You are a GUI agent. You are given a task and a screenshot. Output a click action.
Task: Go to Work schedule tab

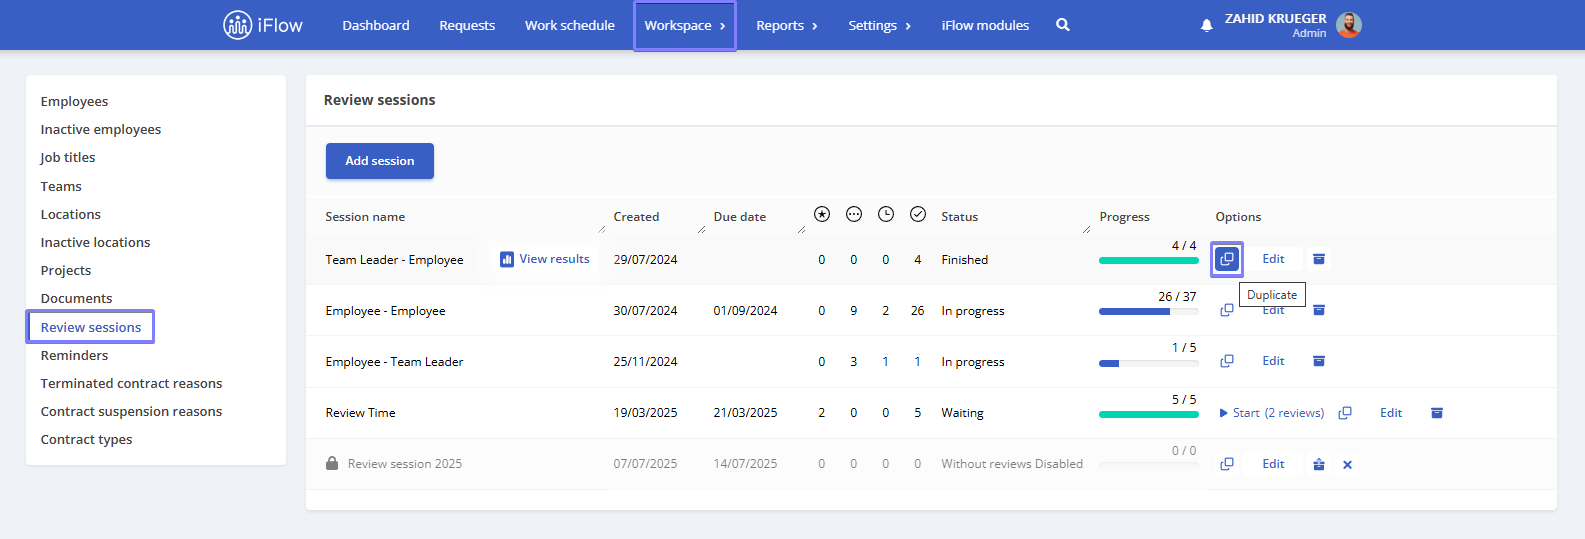click(x=570, y=26)
